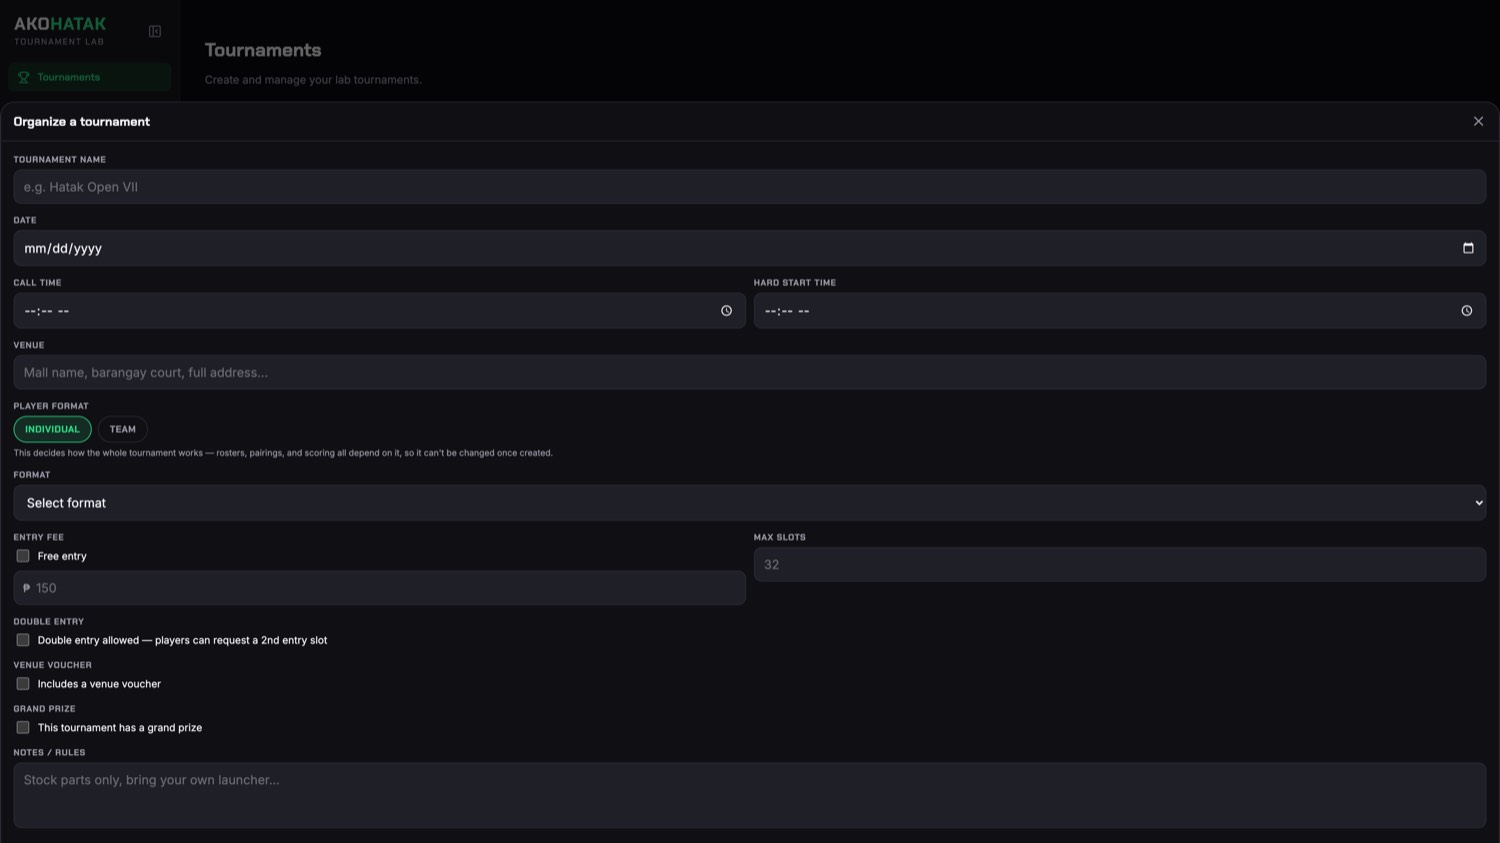
Task: Click the "Organize a tournament" dialog title
Action: pos(82,122)
